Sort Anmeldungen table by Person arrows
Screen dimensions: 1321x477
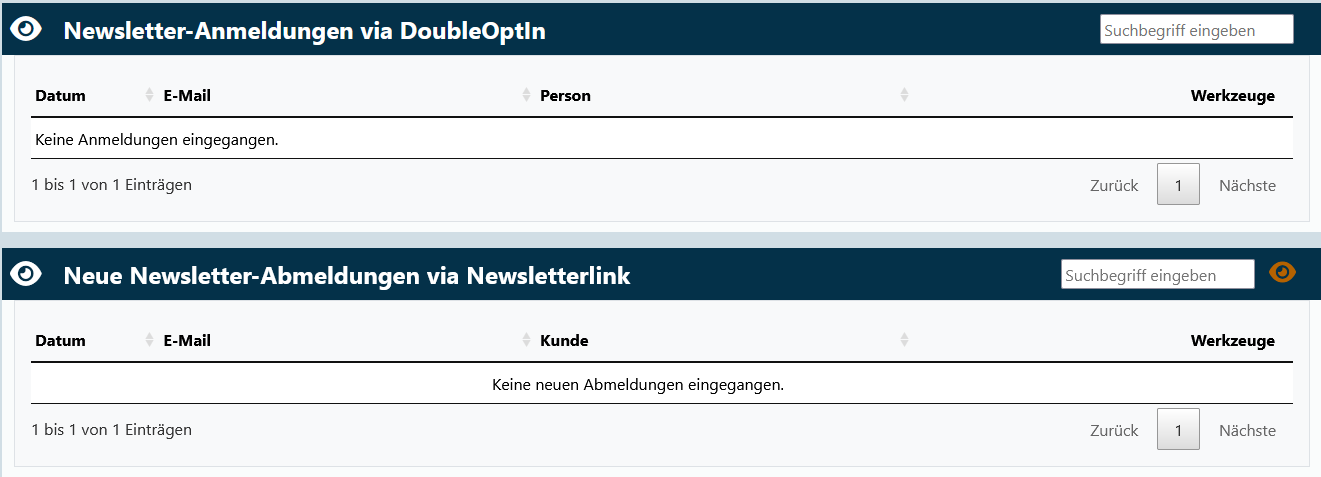[904, 96]
